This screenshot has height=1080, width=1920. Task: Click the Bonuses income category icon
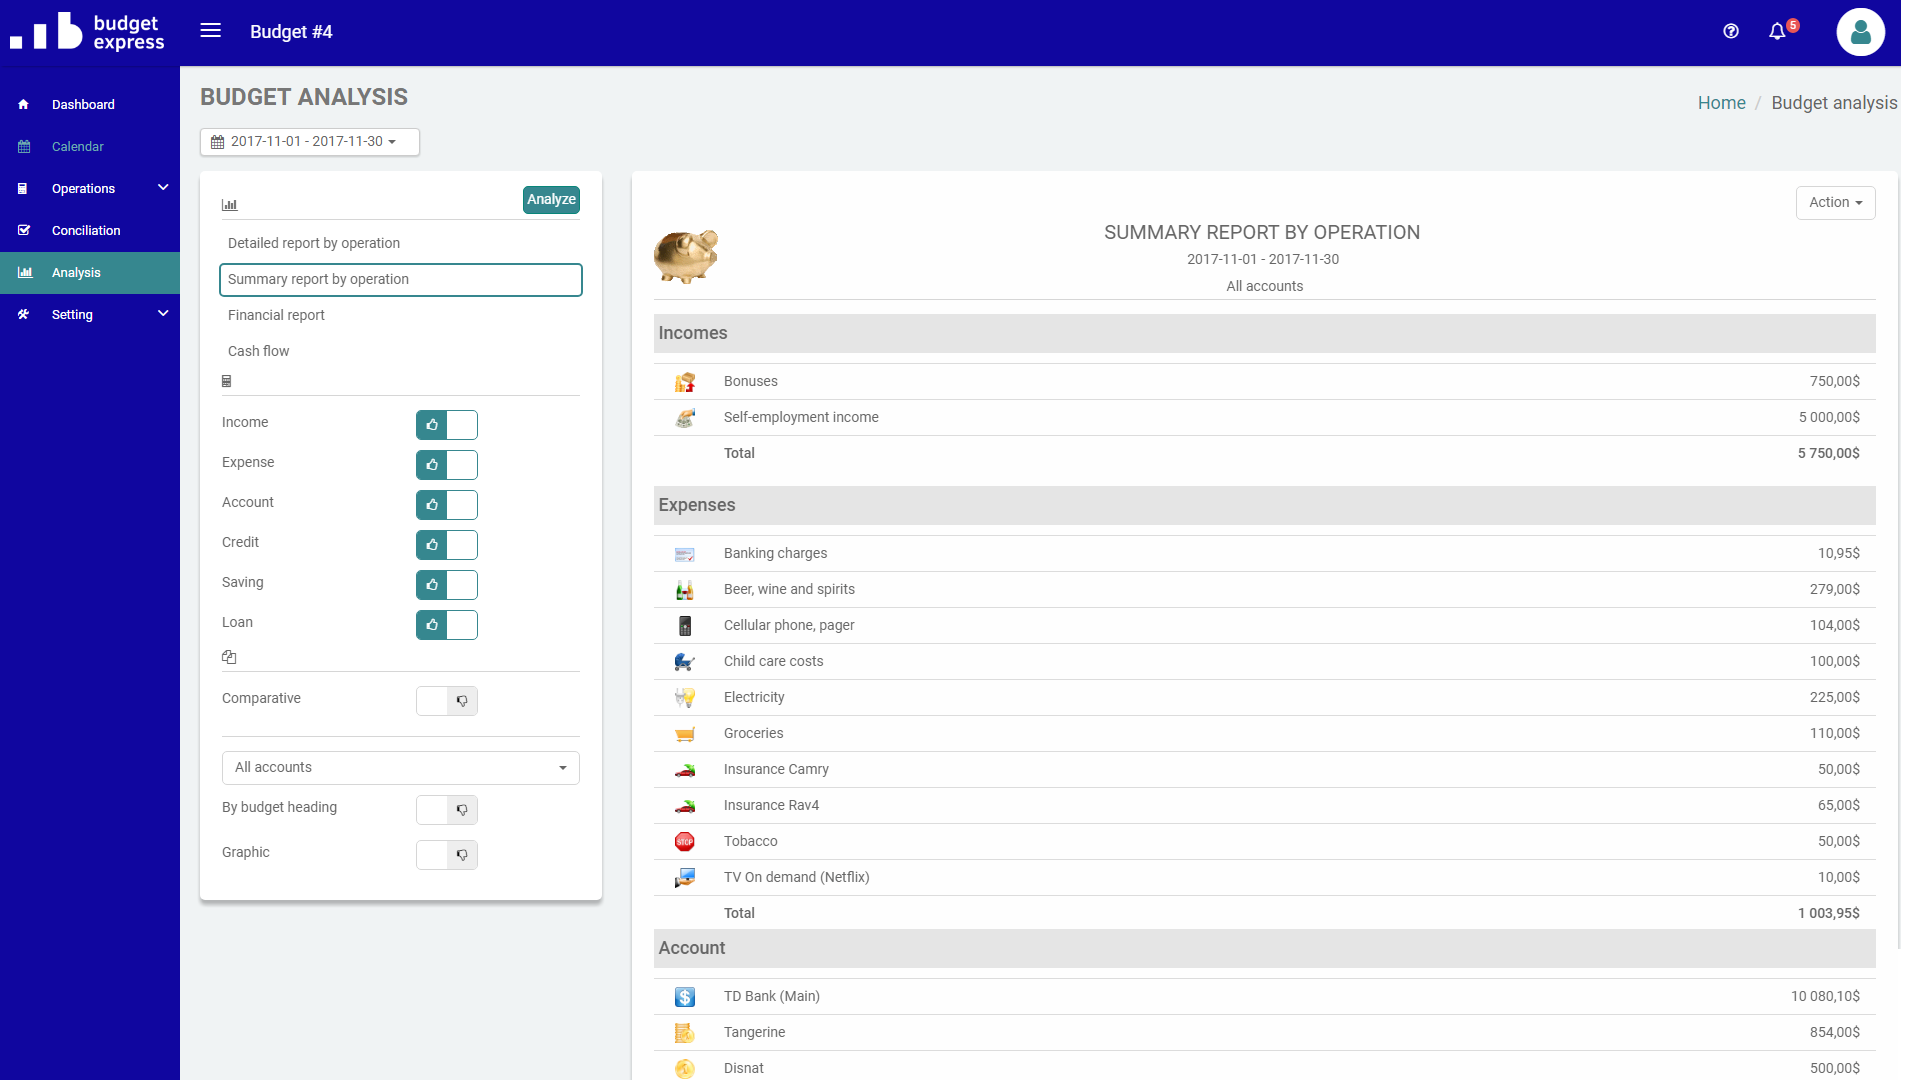click(x=686, y=381)
